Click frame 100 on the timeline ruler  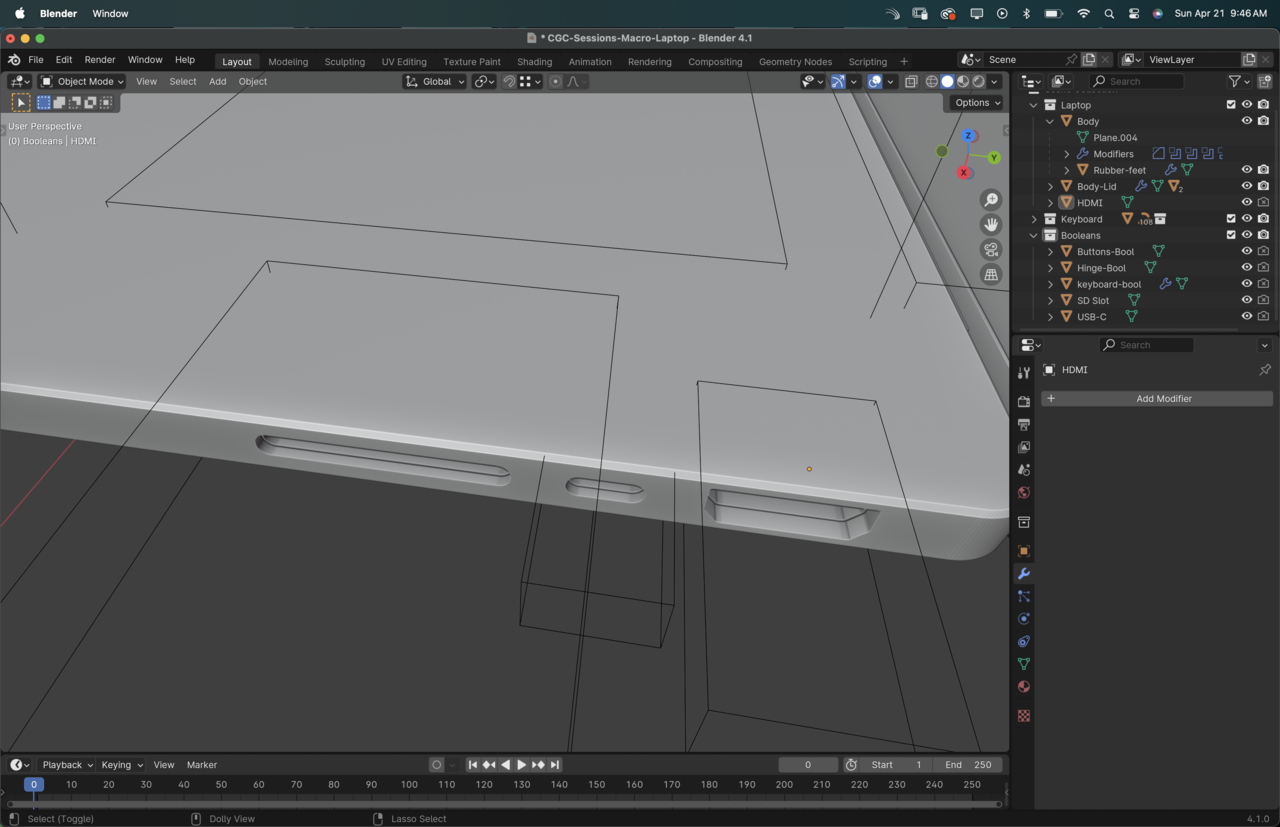[x=409, y=785]
